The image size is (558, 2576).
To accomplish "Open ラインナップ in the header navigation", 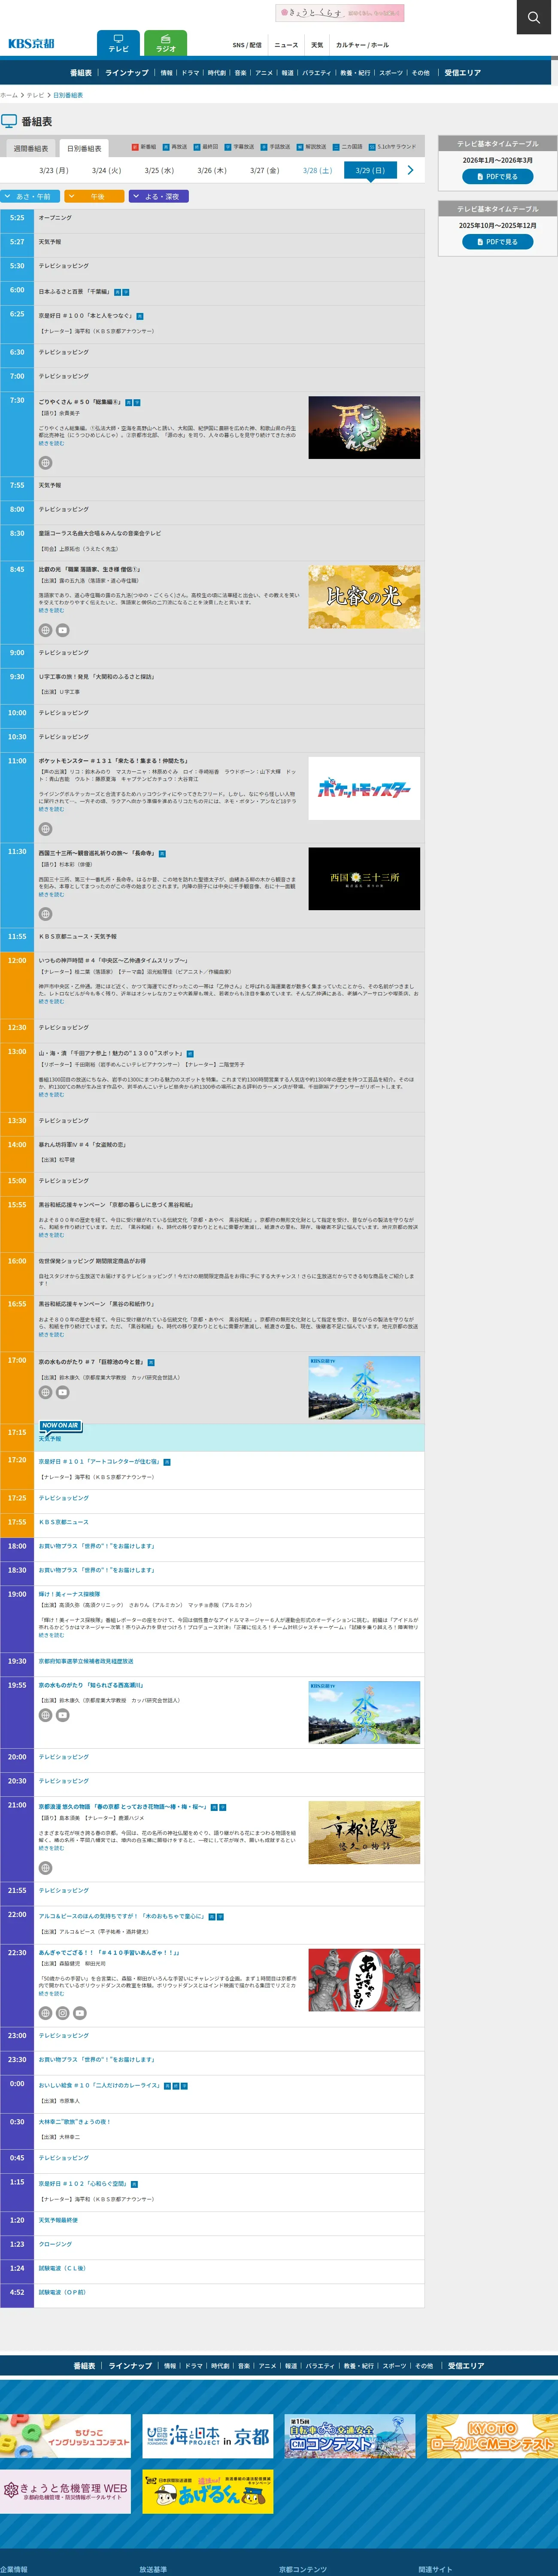I will pos(127,73).
